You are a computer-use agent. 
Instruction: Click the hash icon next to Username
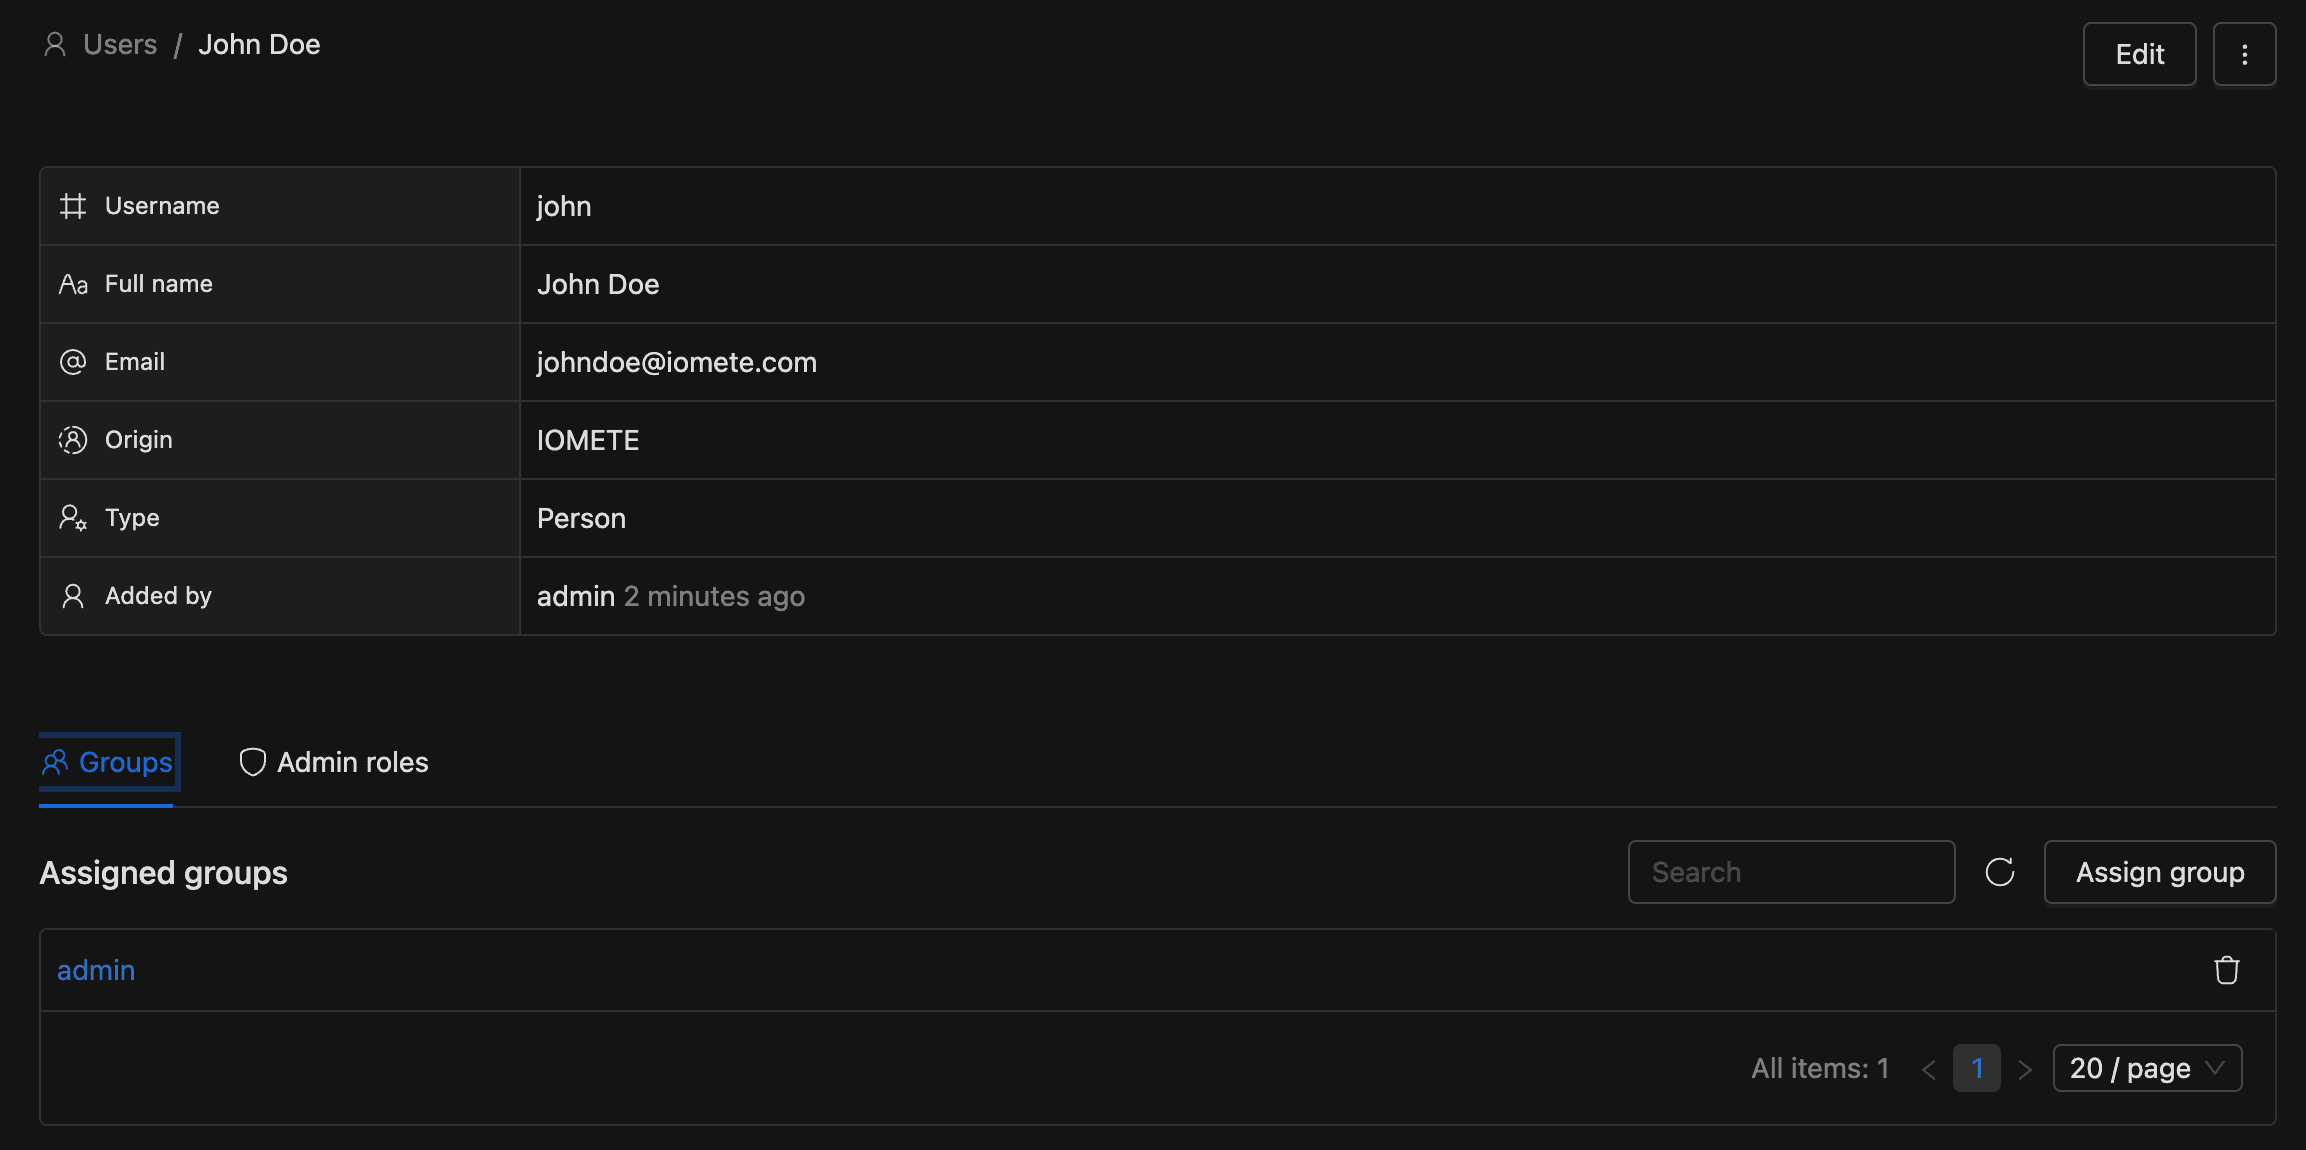tap(73, 206)
